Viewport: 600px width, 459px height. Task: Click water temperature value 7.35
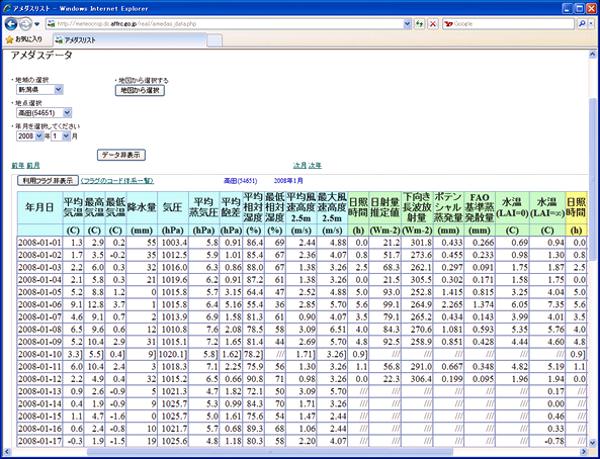coord(547,305)
